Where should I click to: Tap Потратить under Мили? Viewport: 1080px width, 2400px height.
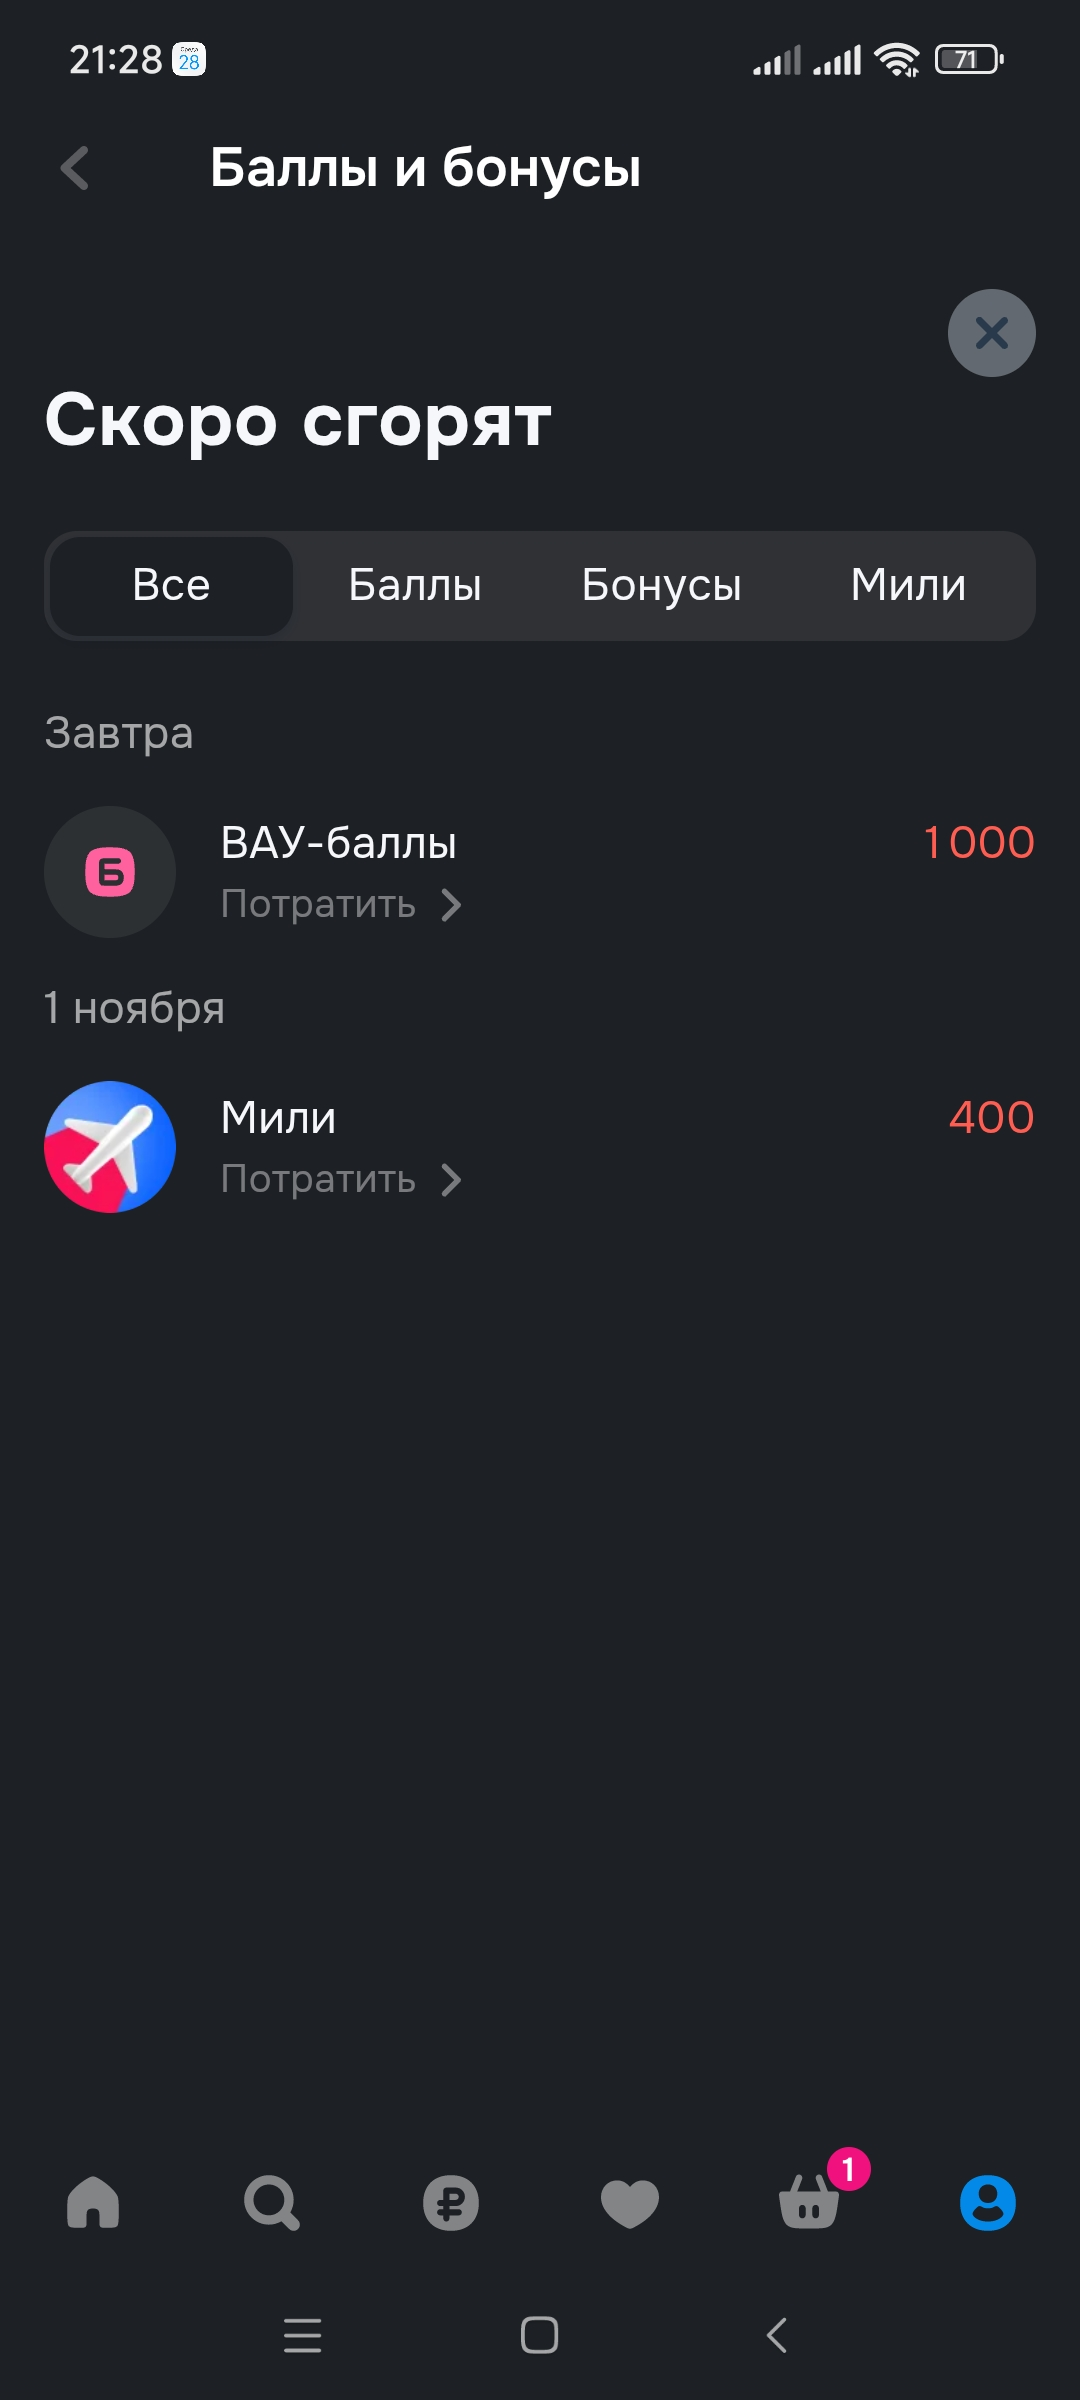[x=318, y=1180]
